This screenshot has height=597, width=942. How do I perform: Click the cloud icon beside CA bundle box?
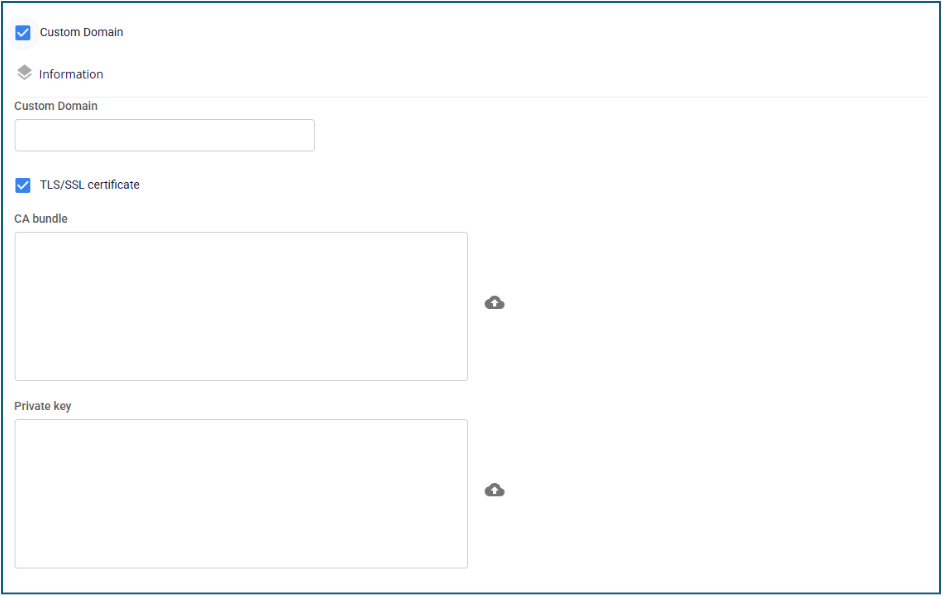494,303
